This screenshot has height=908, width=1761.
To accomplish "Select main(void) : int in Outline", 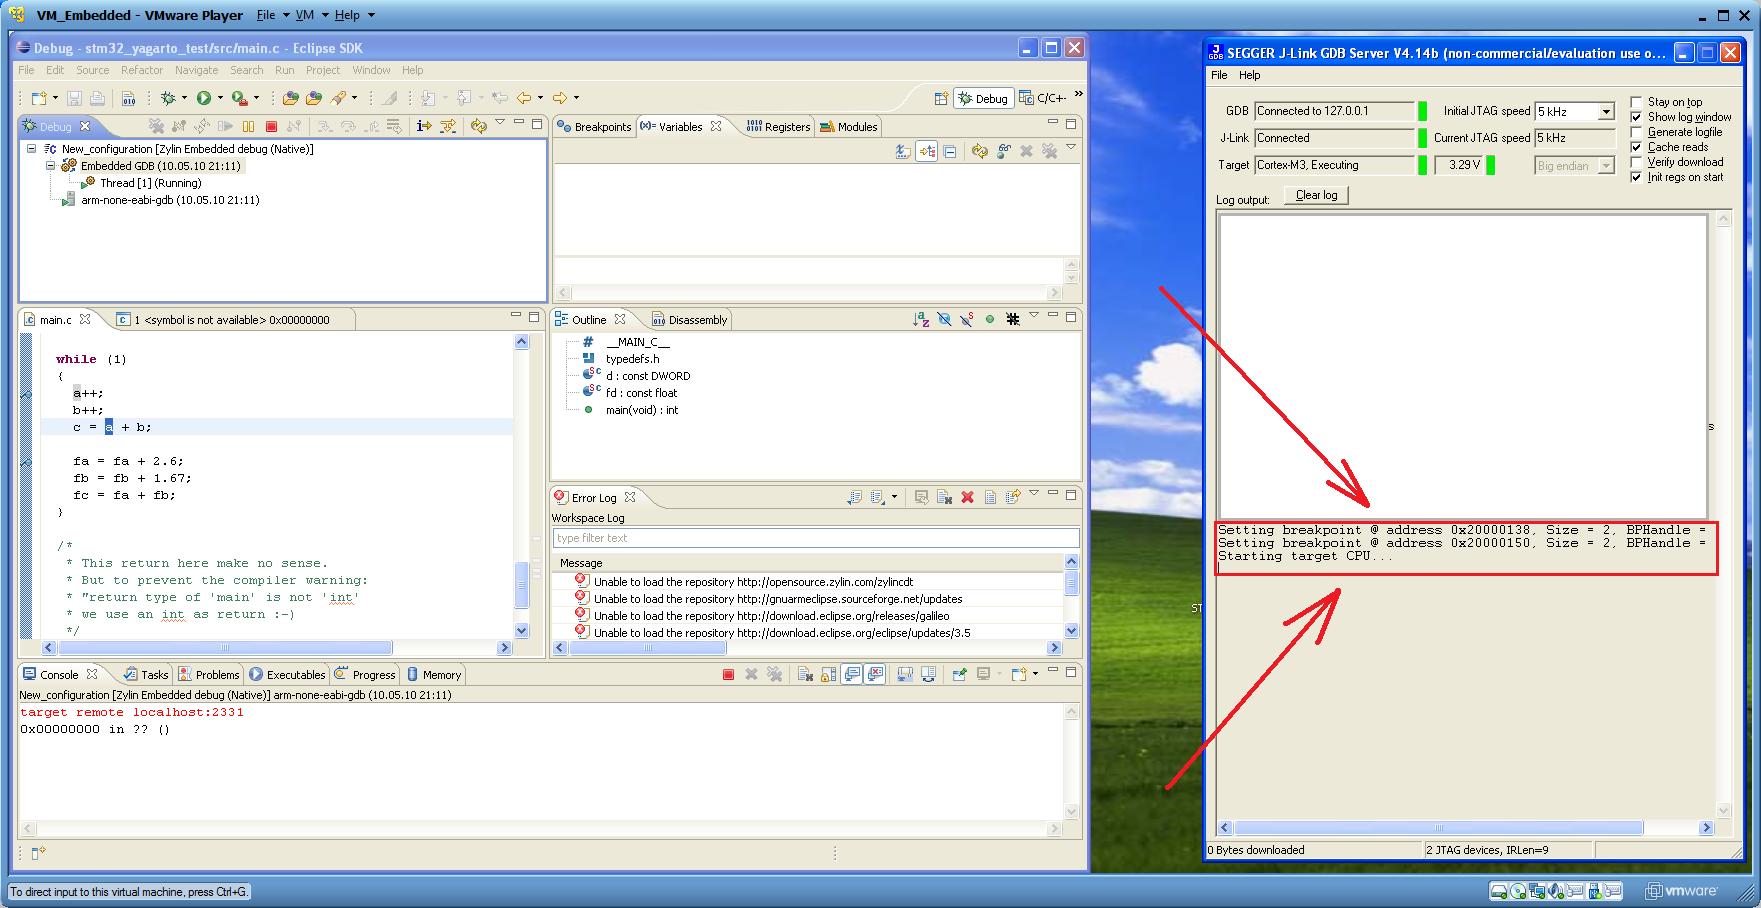I will point(641,410).
